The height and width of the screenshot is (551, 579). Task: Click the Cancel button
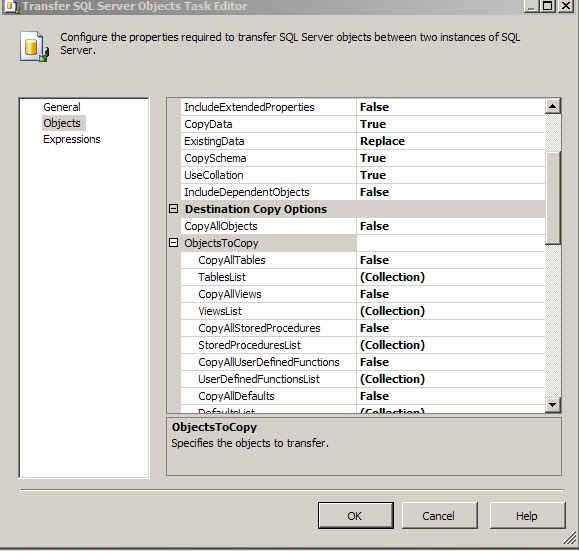[439, 516]
